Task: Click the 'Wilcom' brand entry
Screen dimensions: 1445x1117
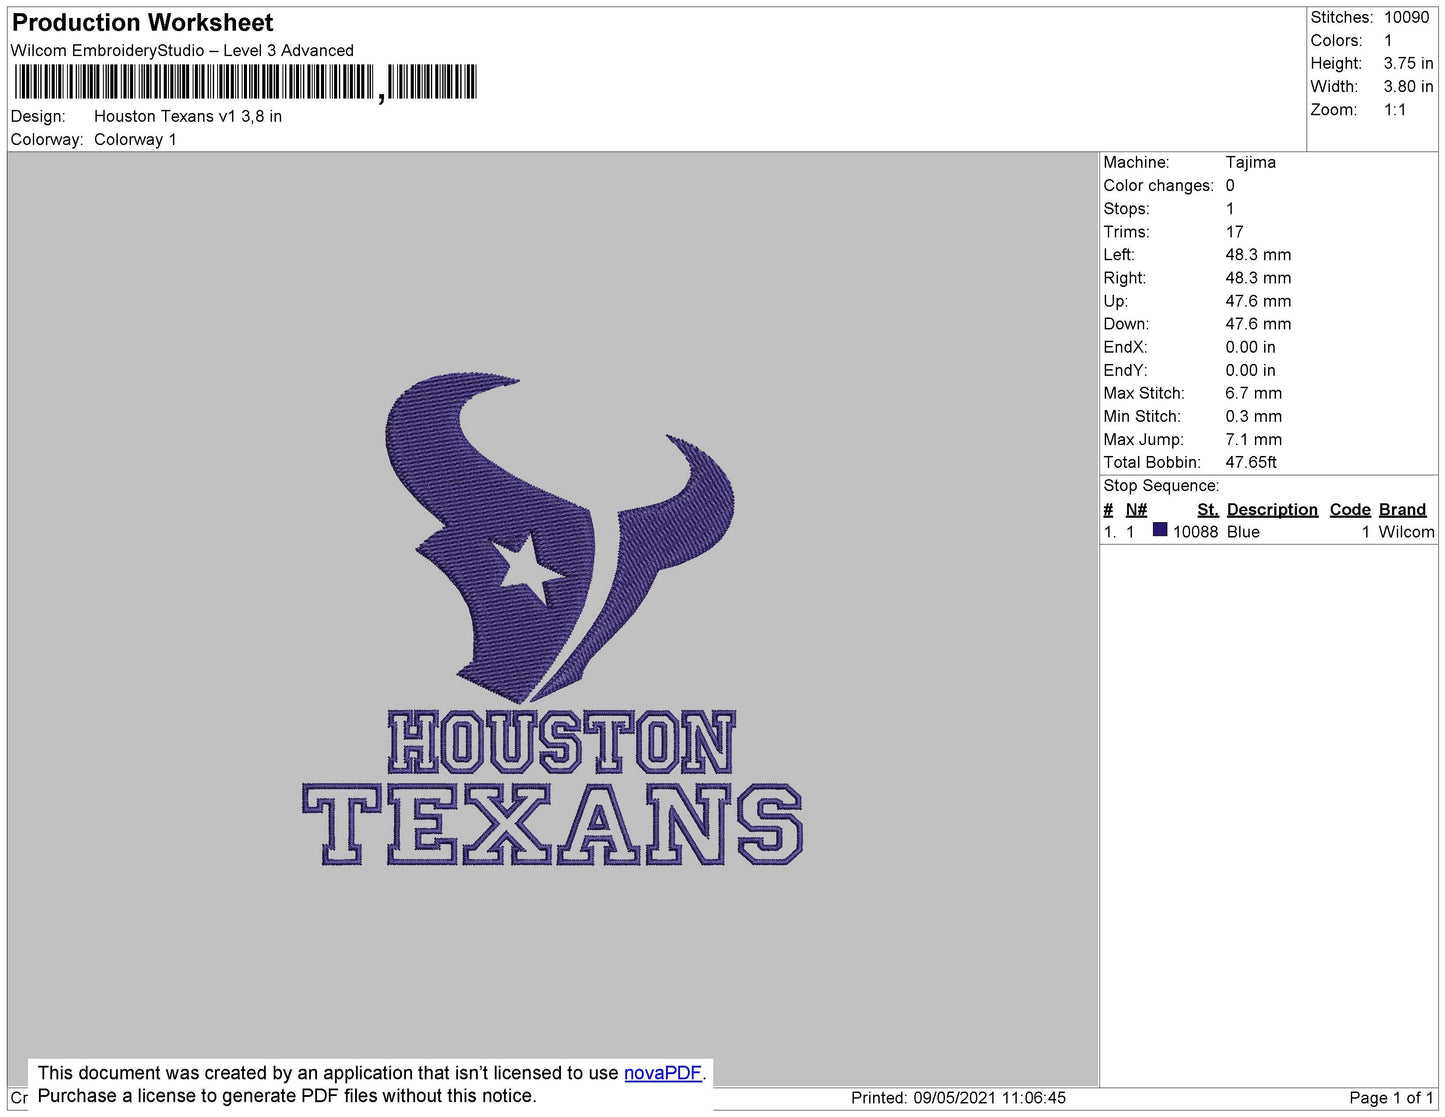Action: pyautogui.click(x=1406, y=532)
